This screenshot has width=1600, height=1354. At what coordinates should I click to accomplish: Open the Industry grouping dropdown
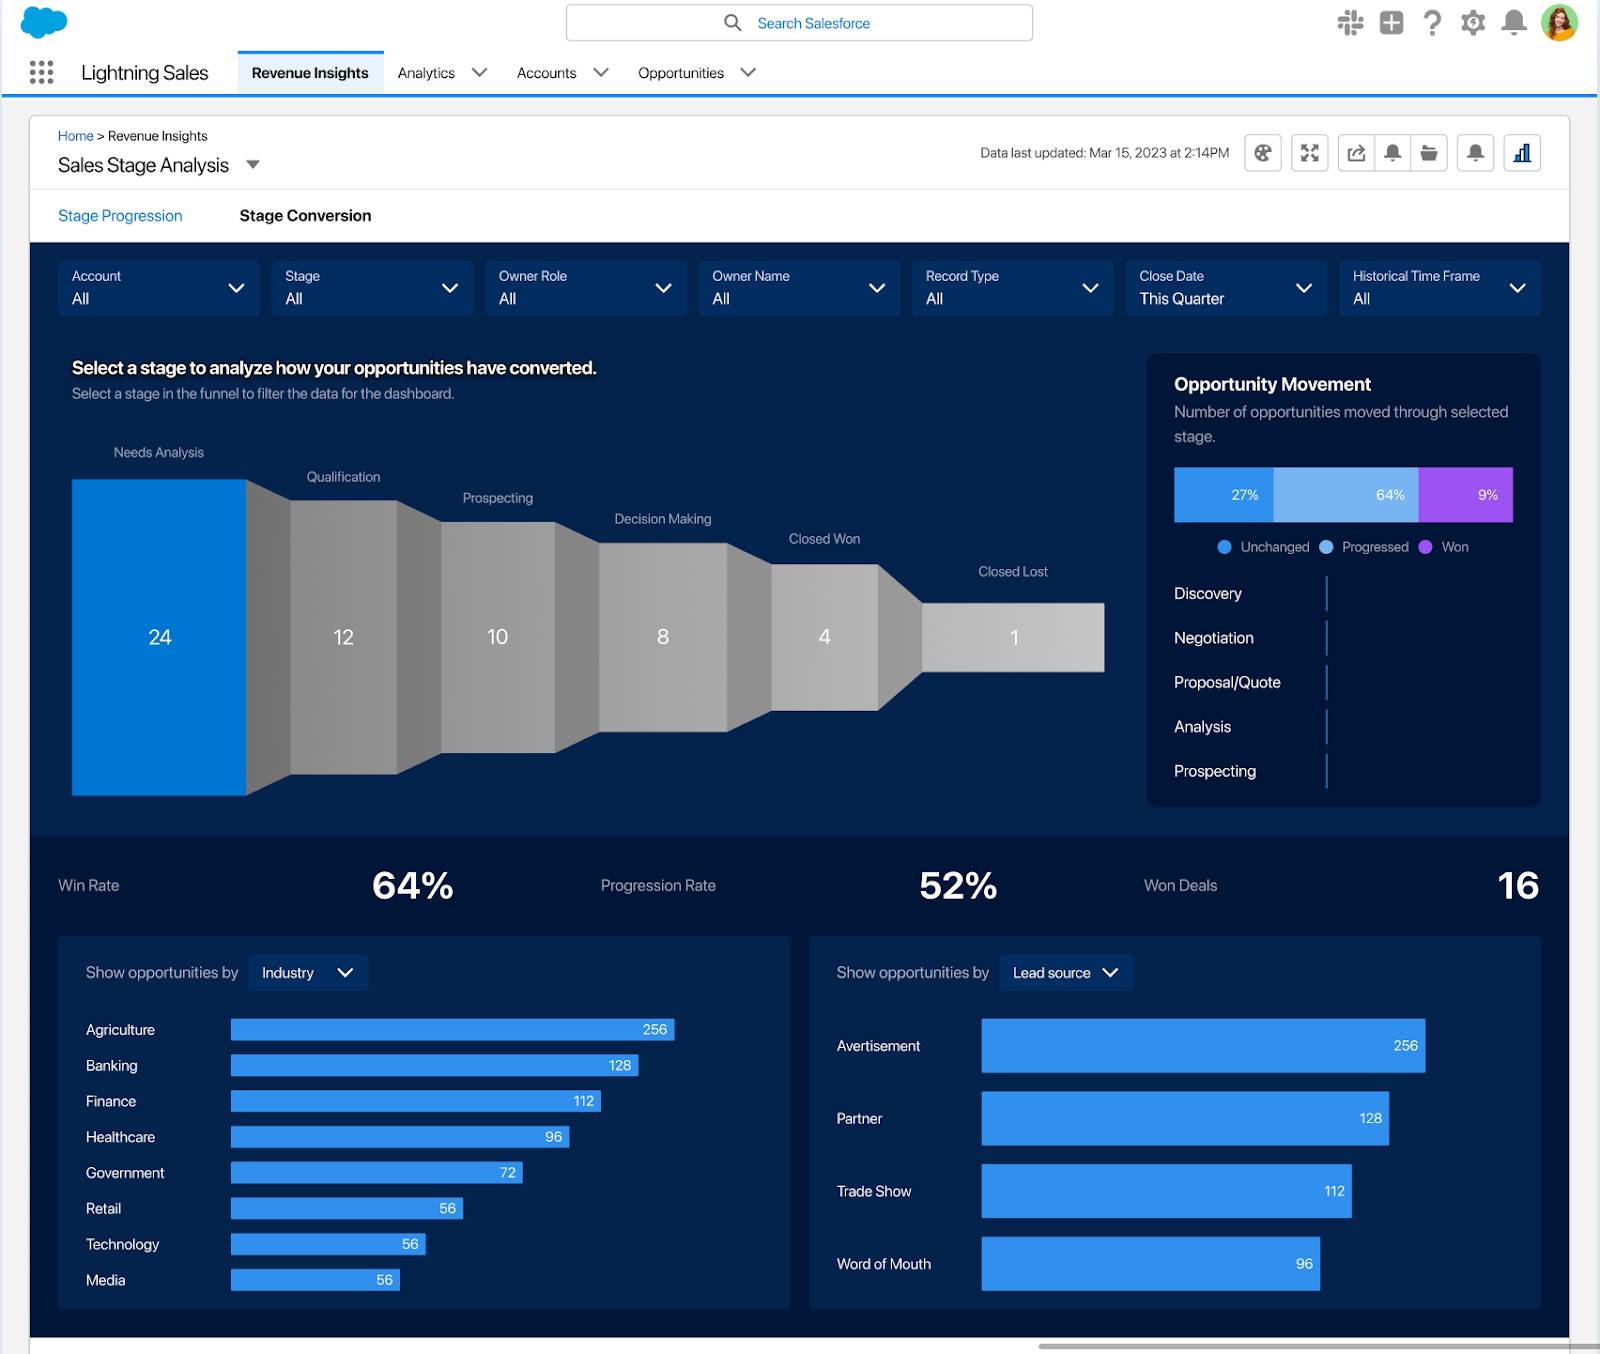[308, 973]
